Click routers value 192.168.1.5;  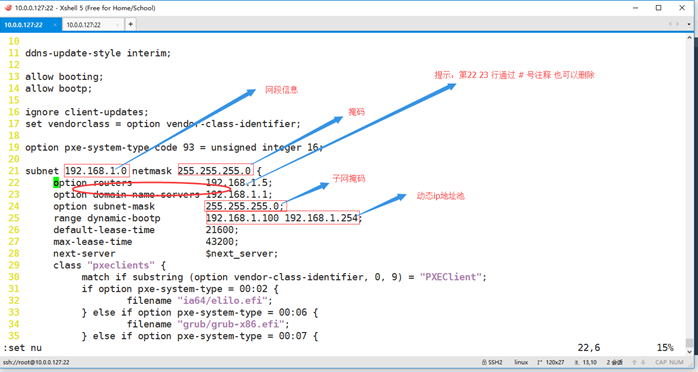click(x=239, y=183)
